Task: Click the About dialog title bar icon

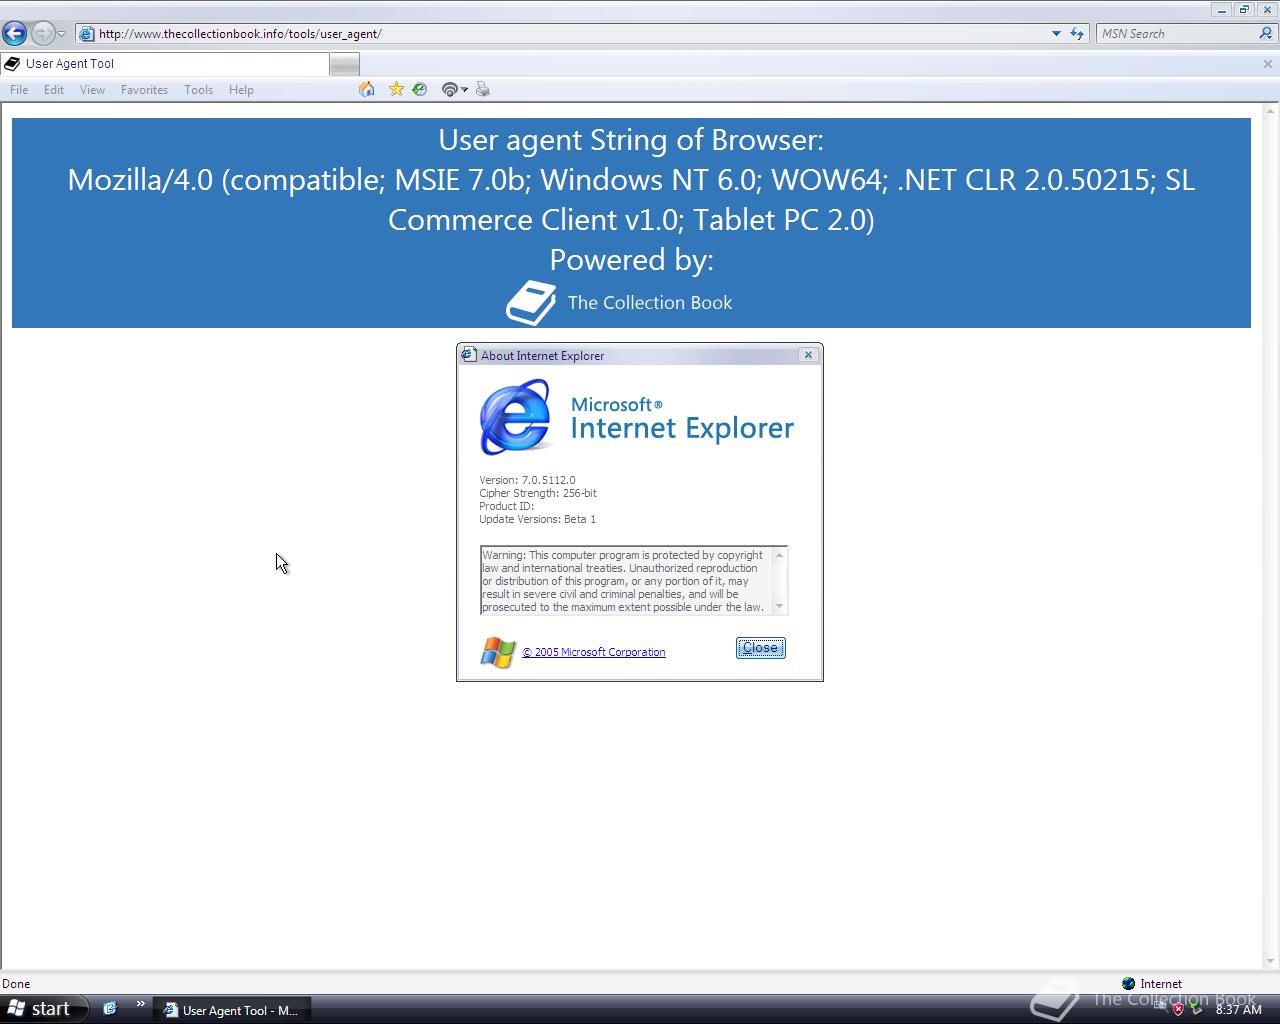Action: pos(468,355)
